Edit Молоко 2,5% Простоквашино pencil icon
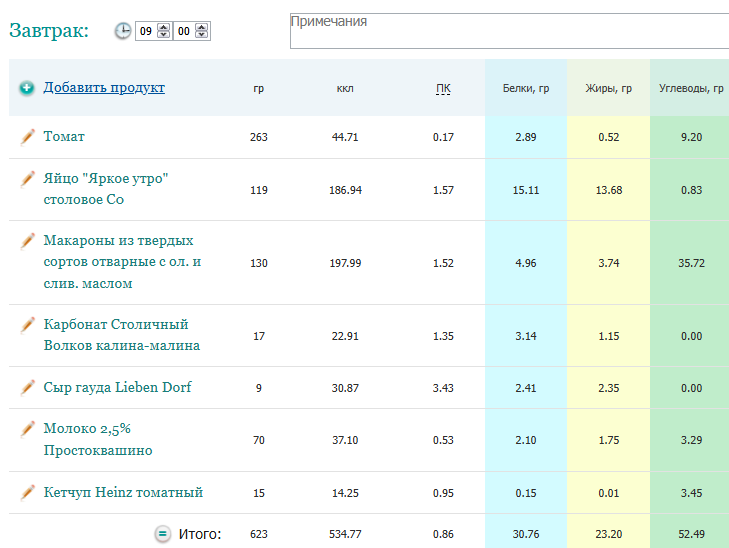 pyautogui.click(x=27, y=429)
